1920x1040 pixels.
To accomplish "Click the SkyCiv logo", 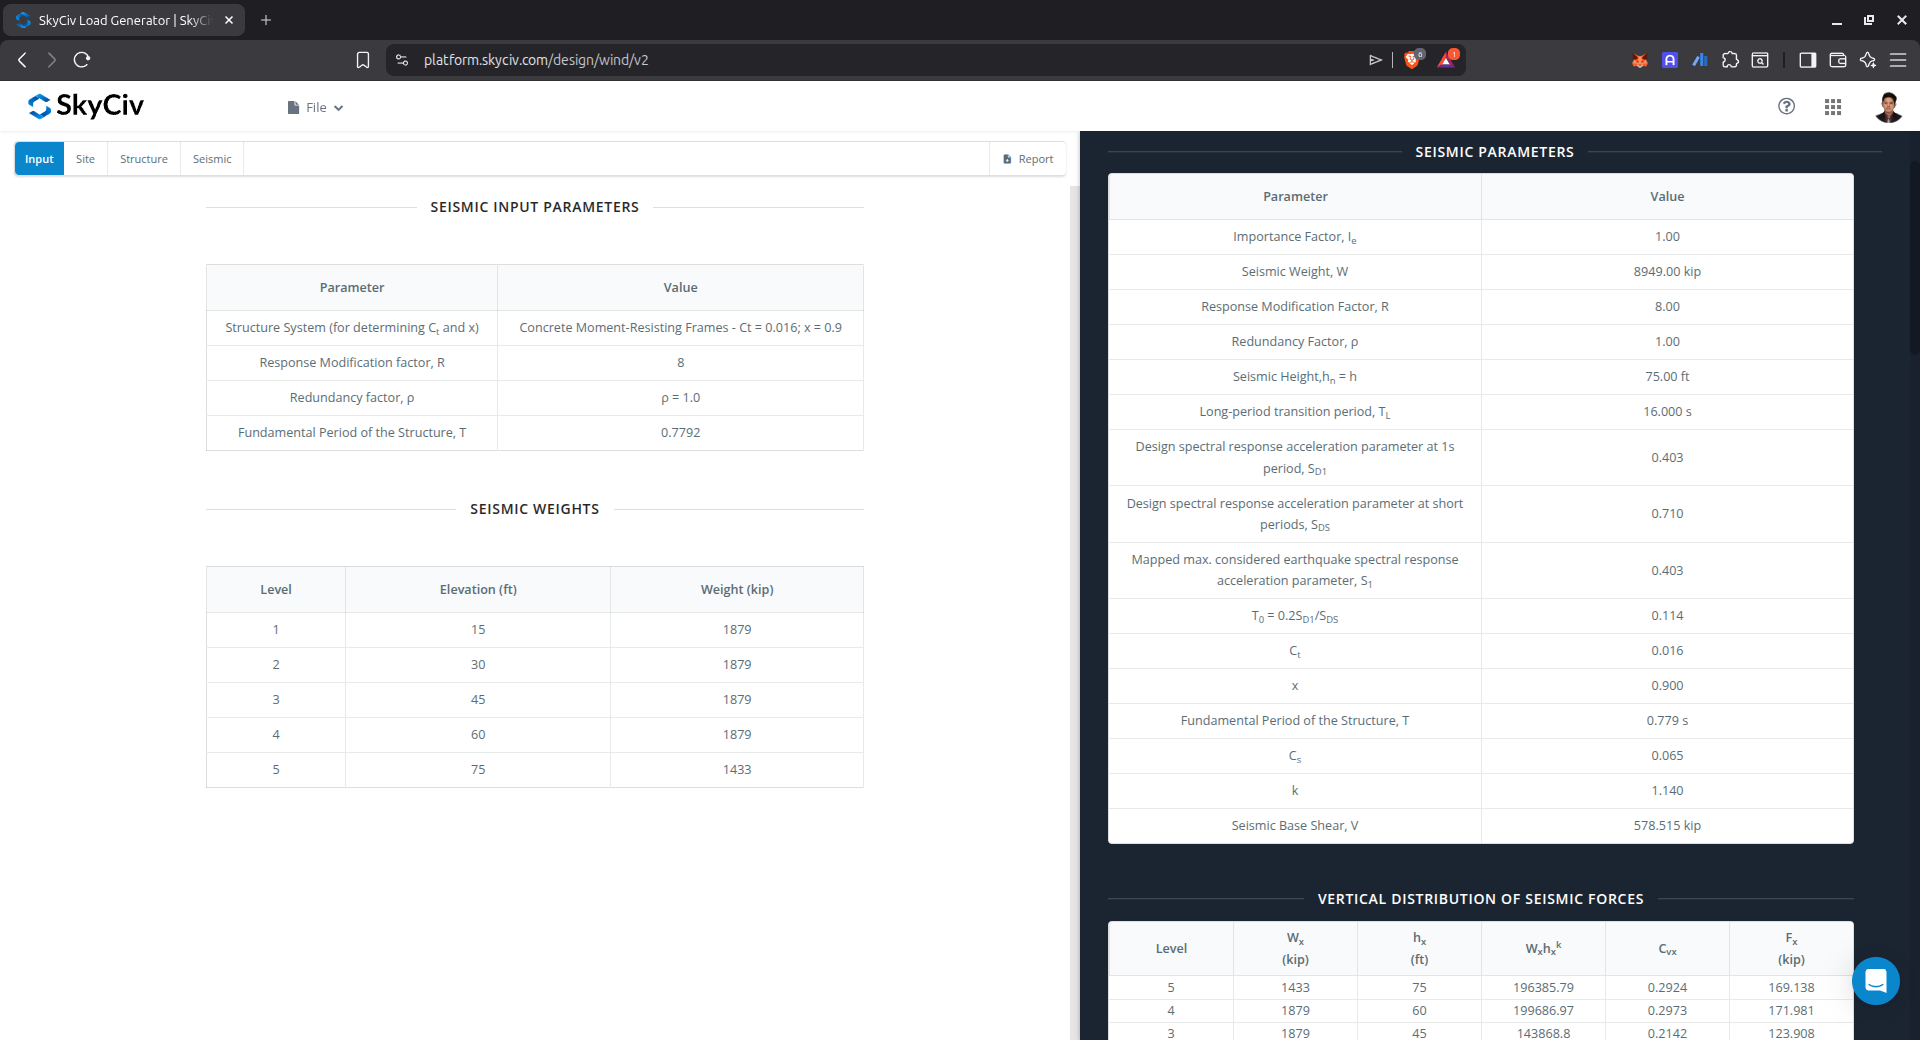I will pyautogui.click(x=86, y=106).
